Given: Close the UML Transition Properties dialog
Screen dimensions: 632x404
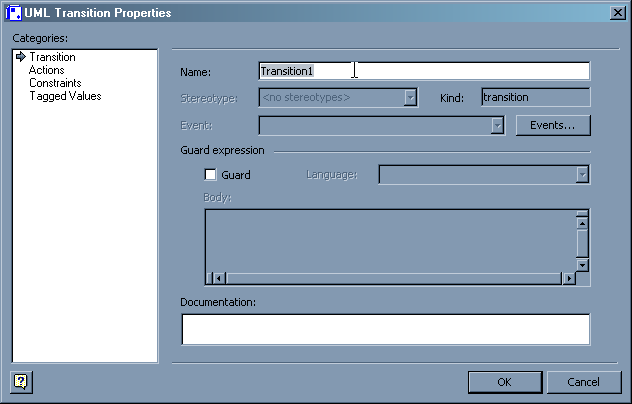Looking at the screenshot, I should click(617, 13).
